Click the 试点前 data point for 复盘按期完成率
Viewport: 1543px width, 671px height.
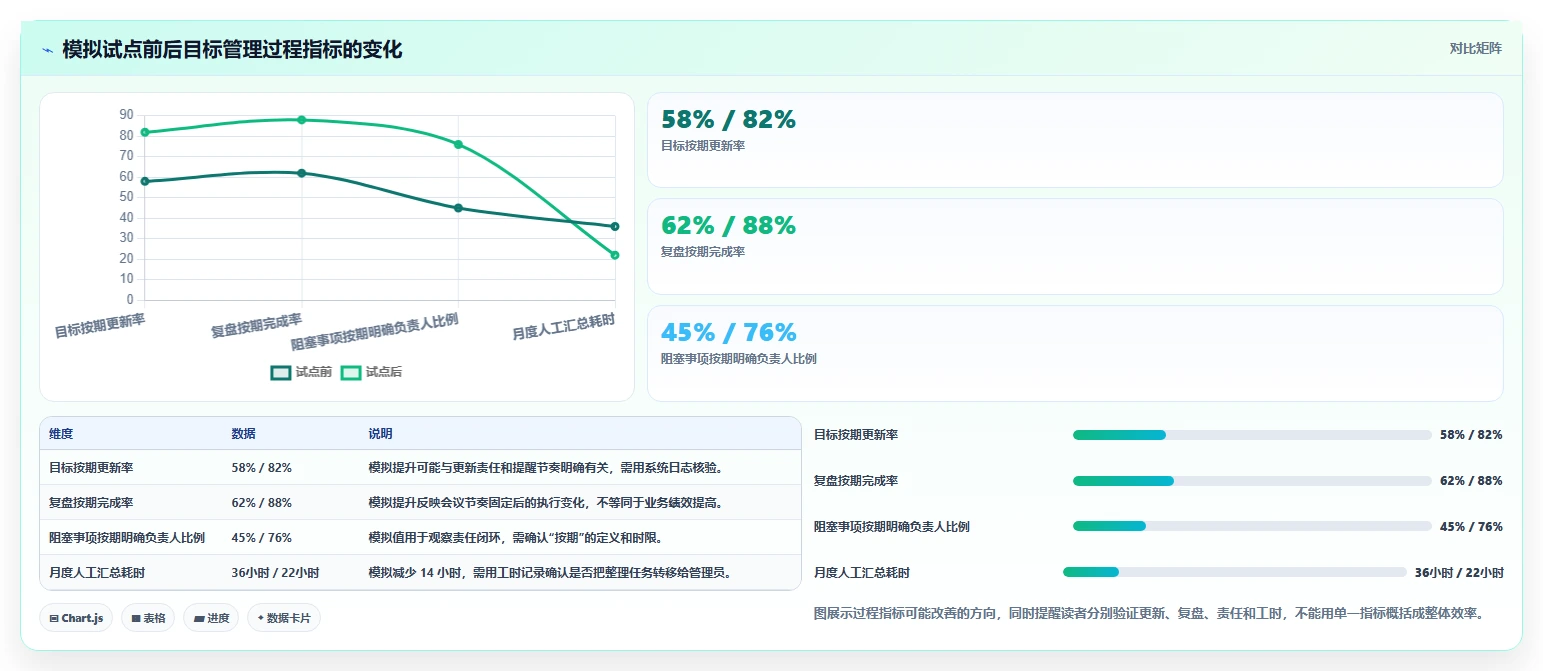pos(302,173)
